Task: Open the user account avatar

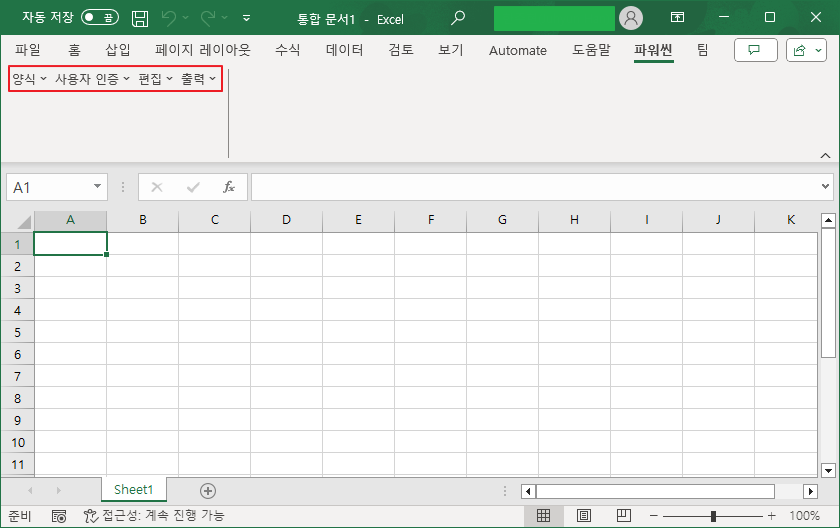Action: click(631, 18)
